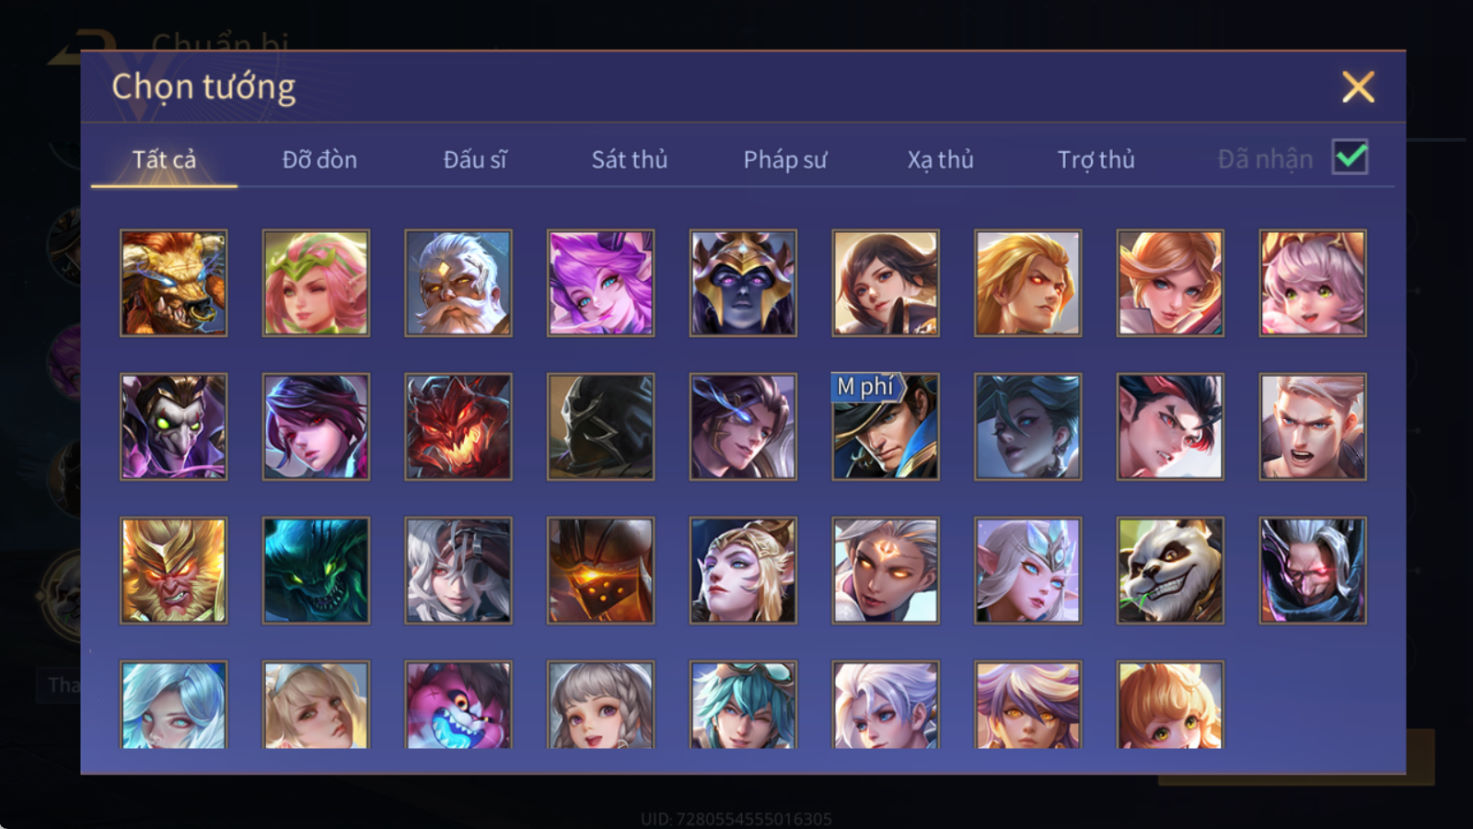The image size is (1473, 829).
Task: Pick the white-bearded old man hero
Action: click(458, 283)
